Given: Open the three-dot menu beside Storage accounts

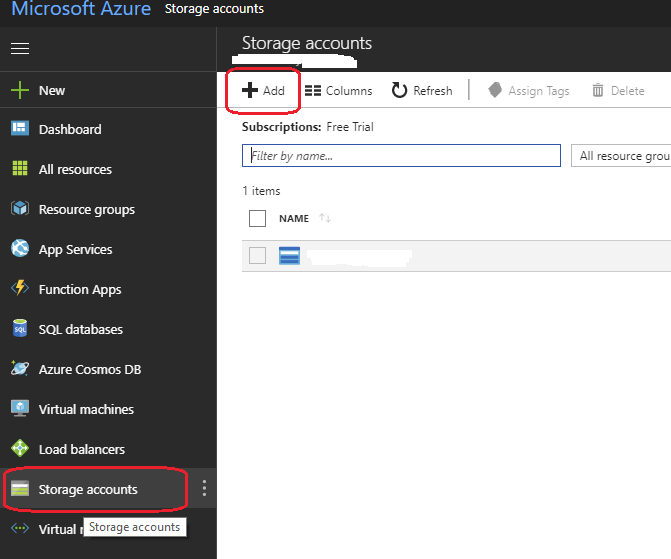Looking at the screenshot, I should coord(204,488).
